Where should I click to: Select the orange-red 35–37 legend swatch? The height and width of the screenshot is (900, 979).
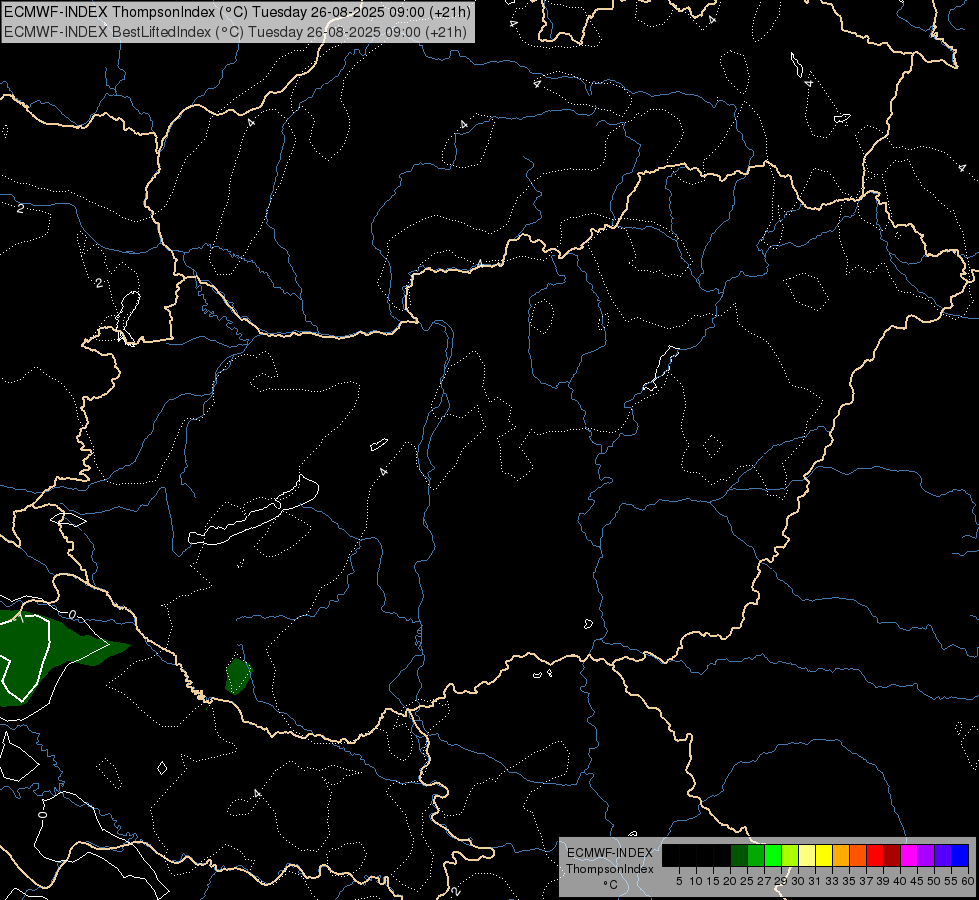point(857,855)
